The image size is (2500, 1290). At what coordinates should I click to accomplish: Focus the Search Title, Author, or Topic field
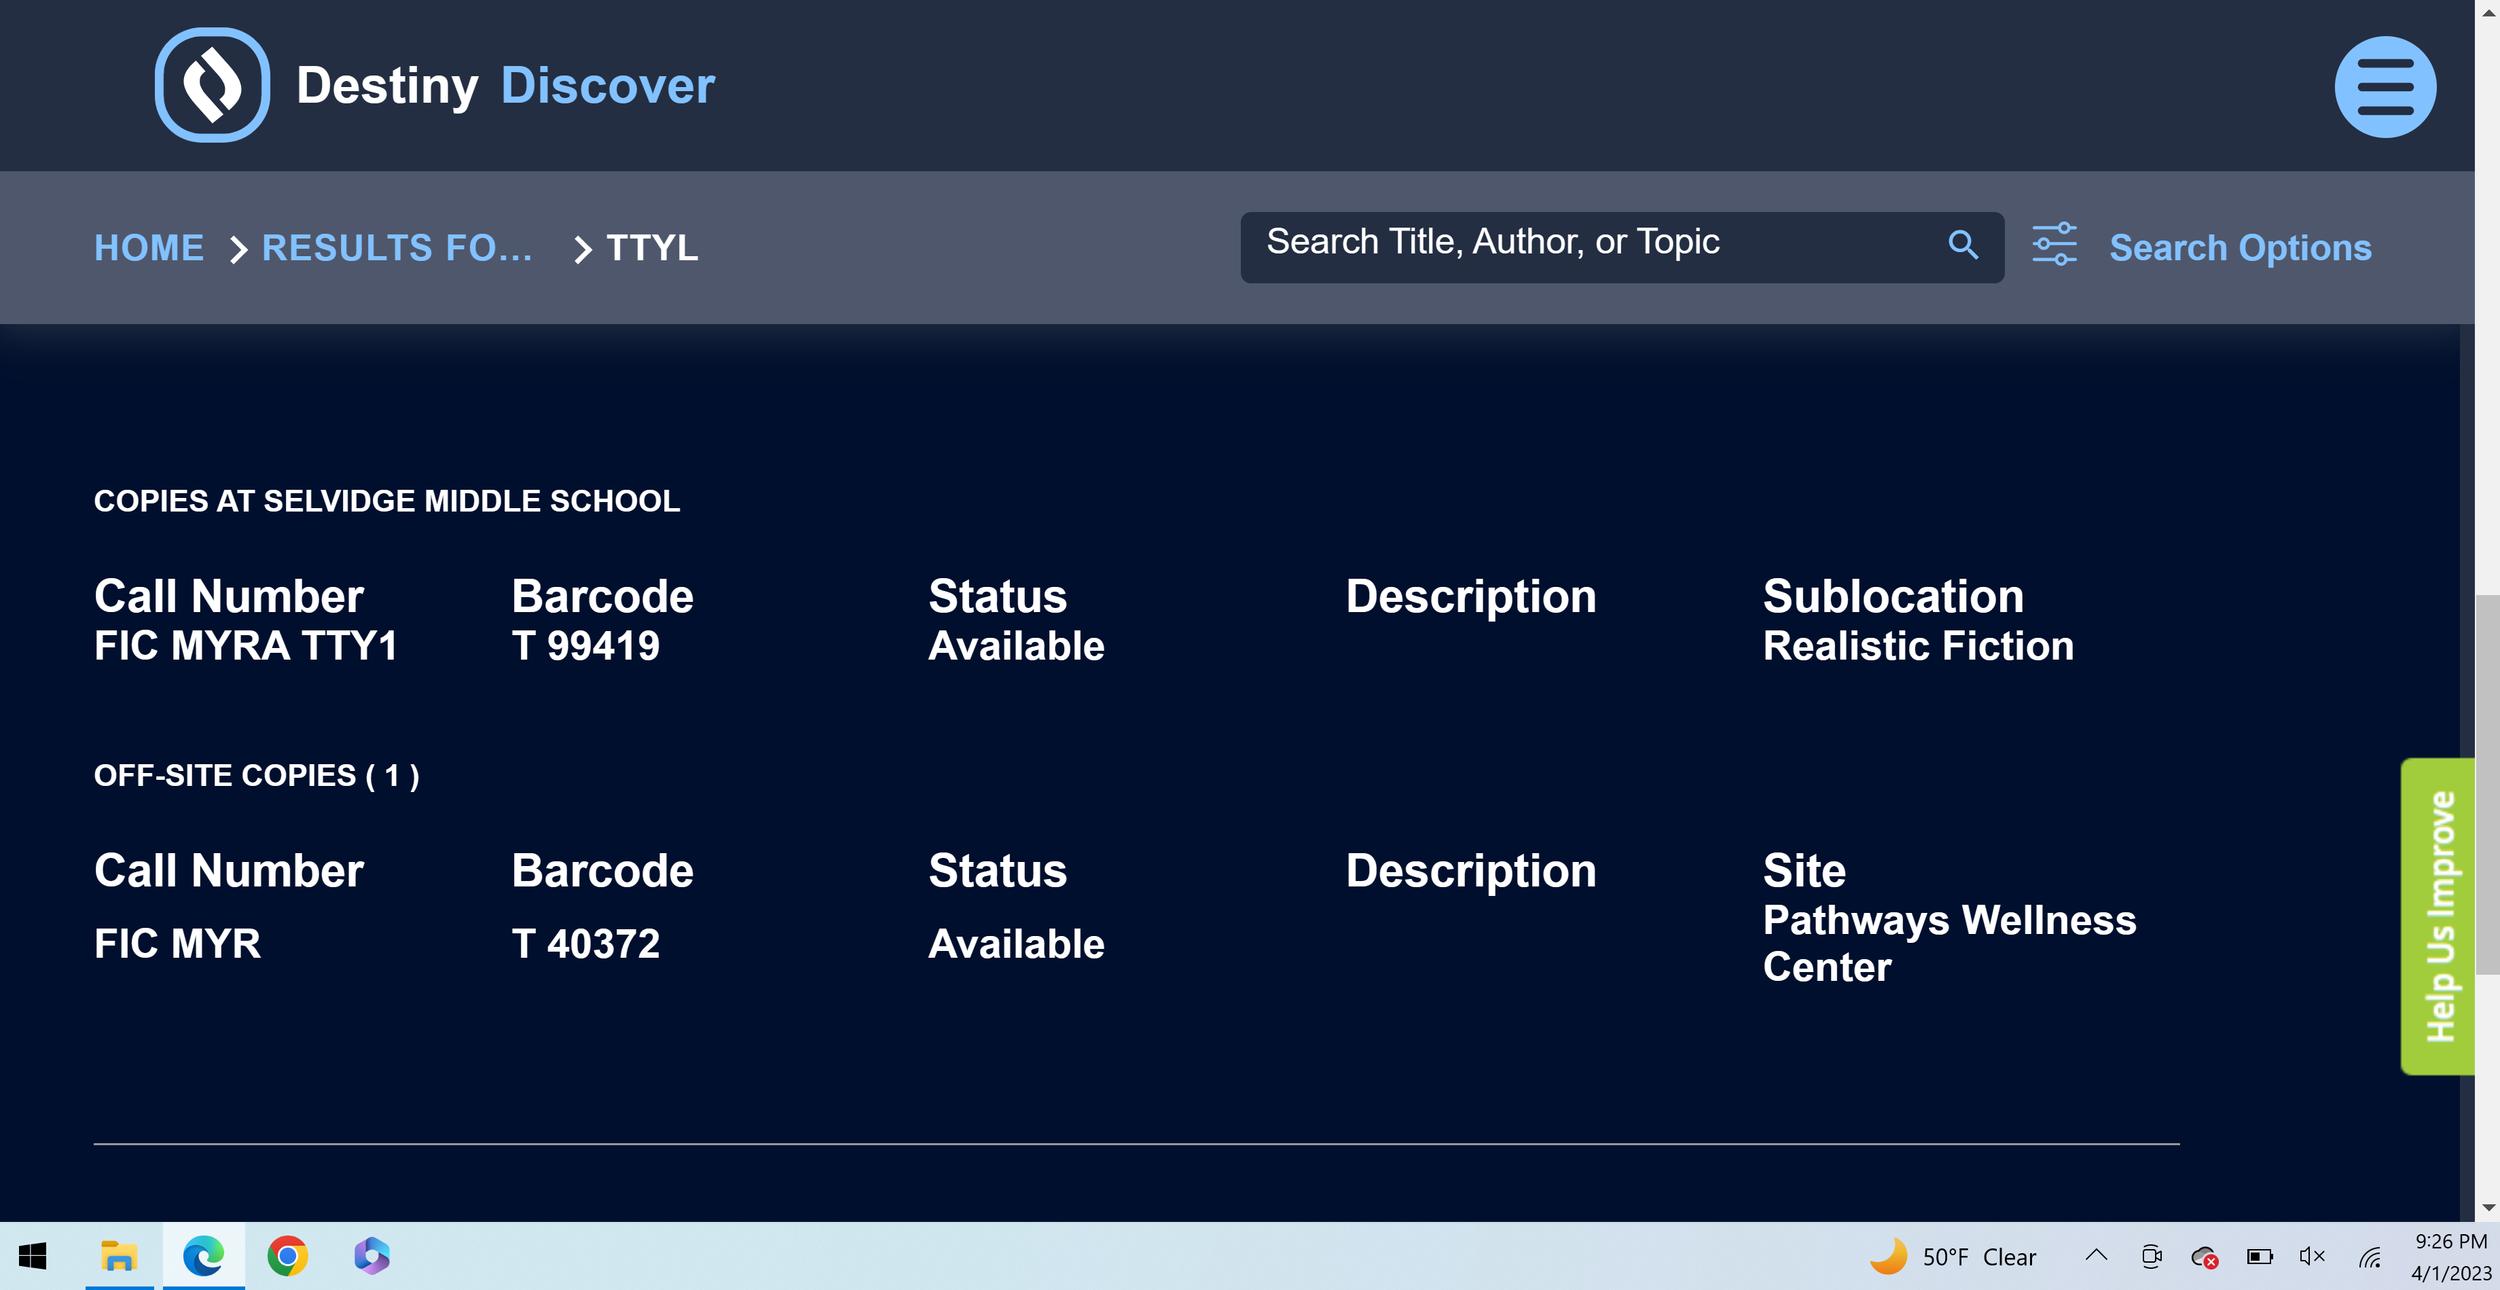point(1590,243)
